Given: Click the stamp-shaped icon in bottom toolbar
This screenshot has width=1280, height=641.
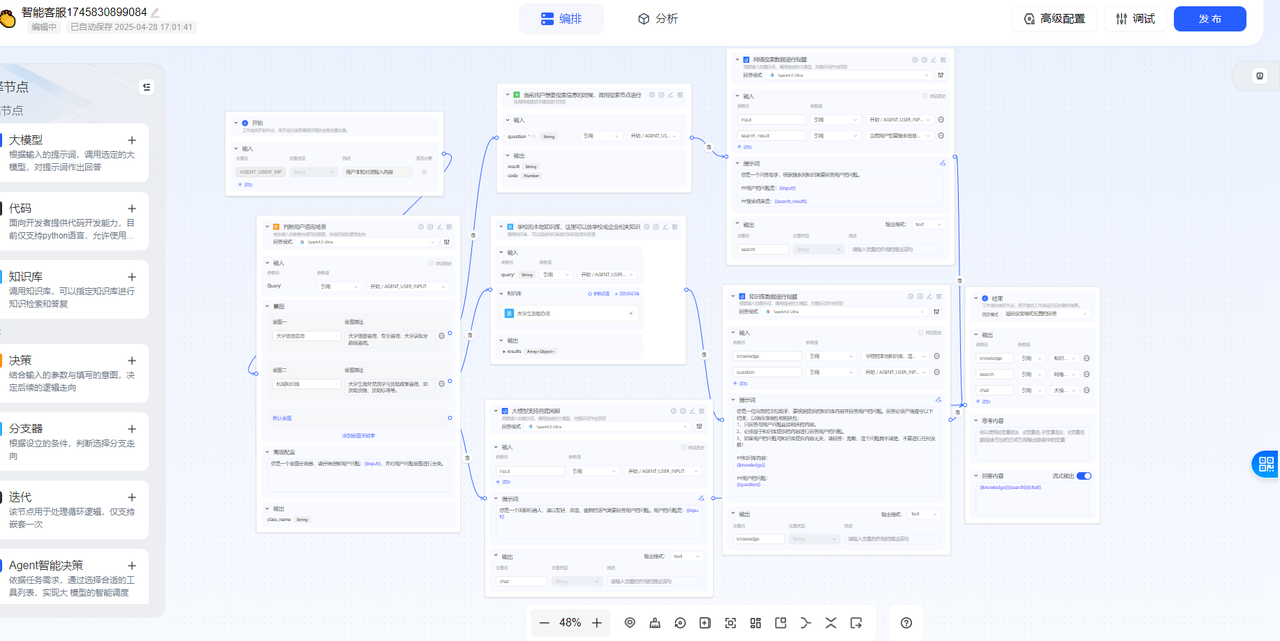Looking at the screenshot, I should (655, 622).
